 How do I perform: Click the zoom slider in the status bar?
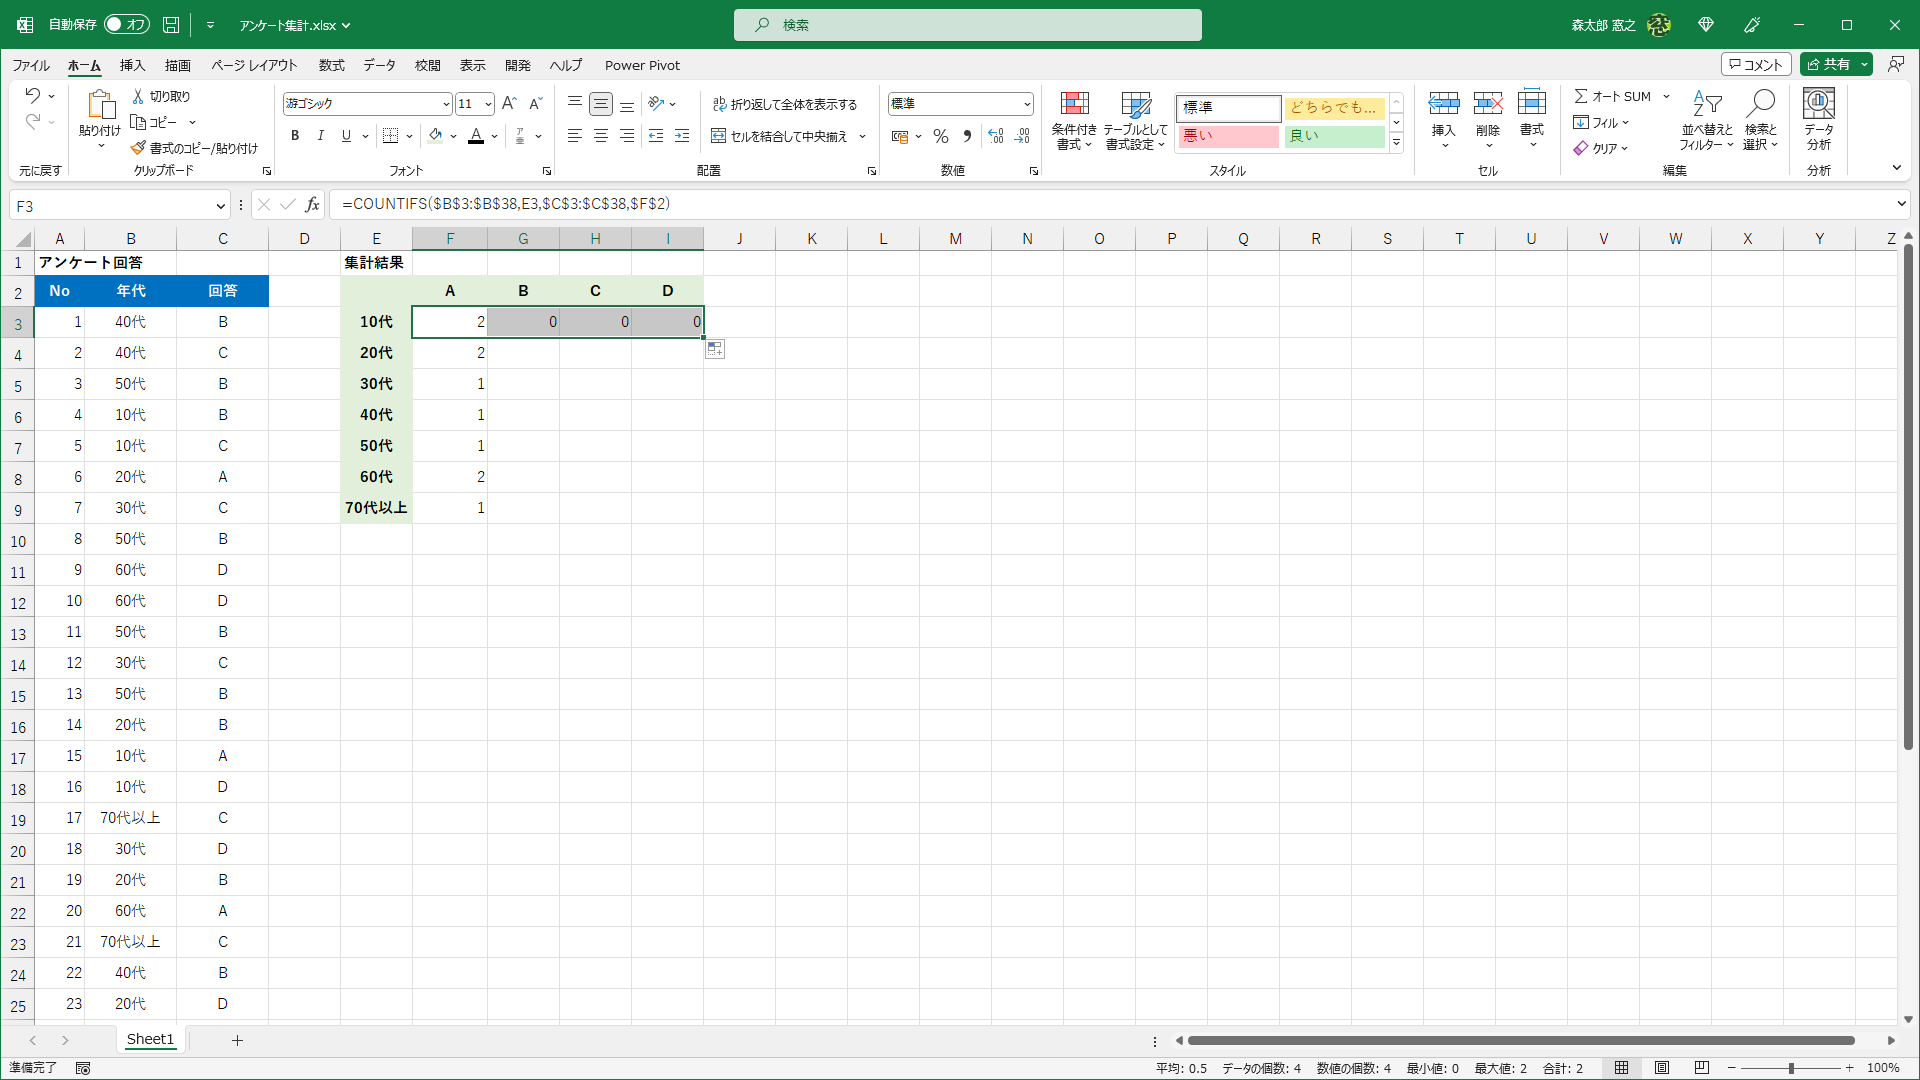1790,1068
